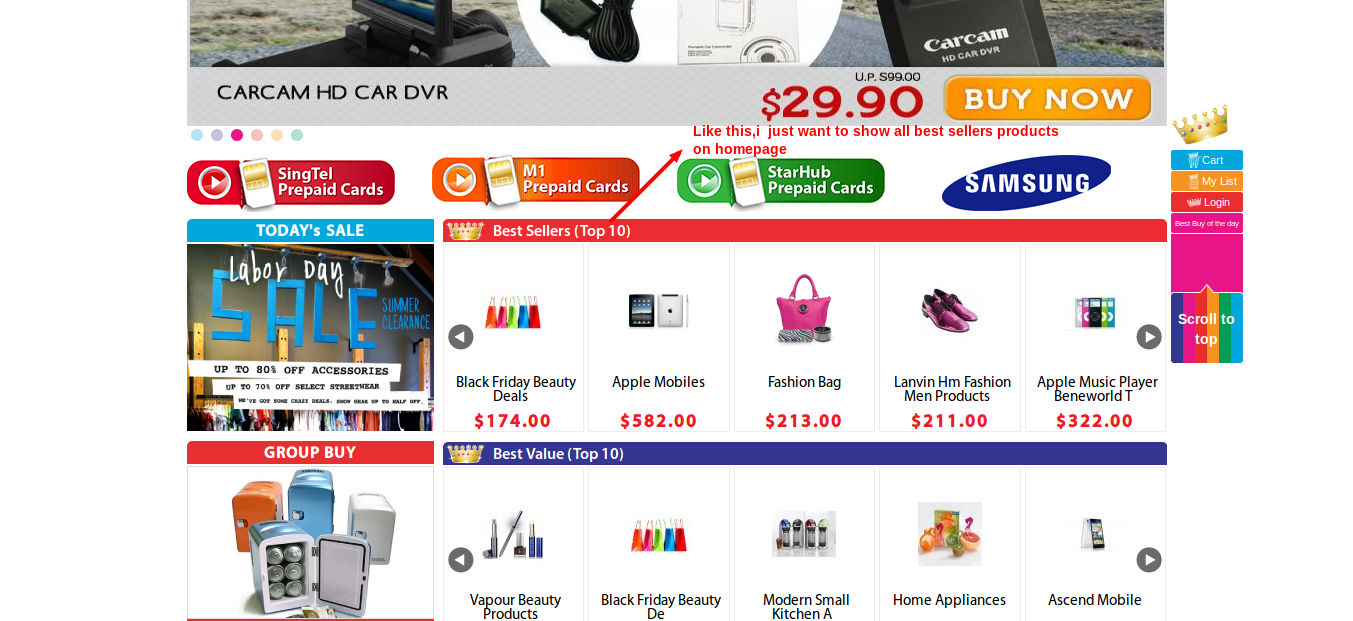The width and height of the screenshot is (1353, 621).
Task: Open the Best Buy of the day tab
Action: click(1207, 223)
